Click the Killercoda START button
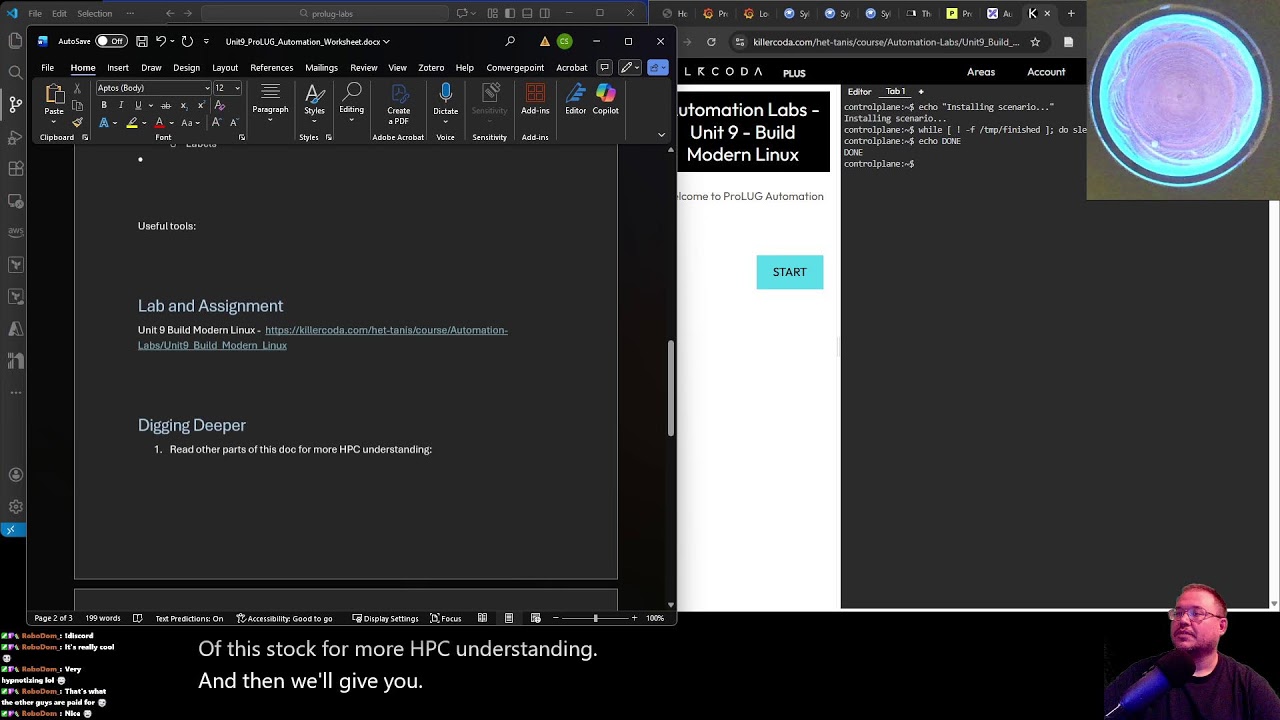 (x=790, y=272)
